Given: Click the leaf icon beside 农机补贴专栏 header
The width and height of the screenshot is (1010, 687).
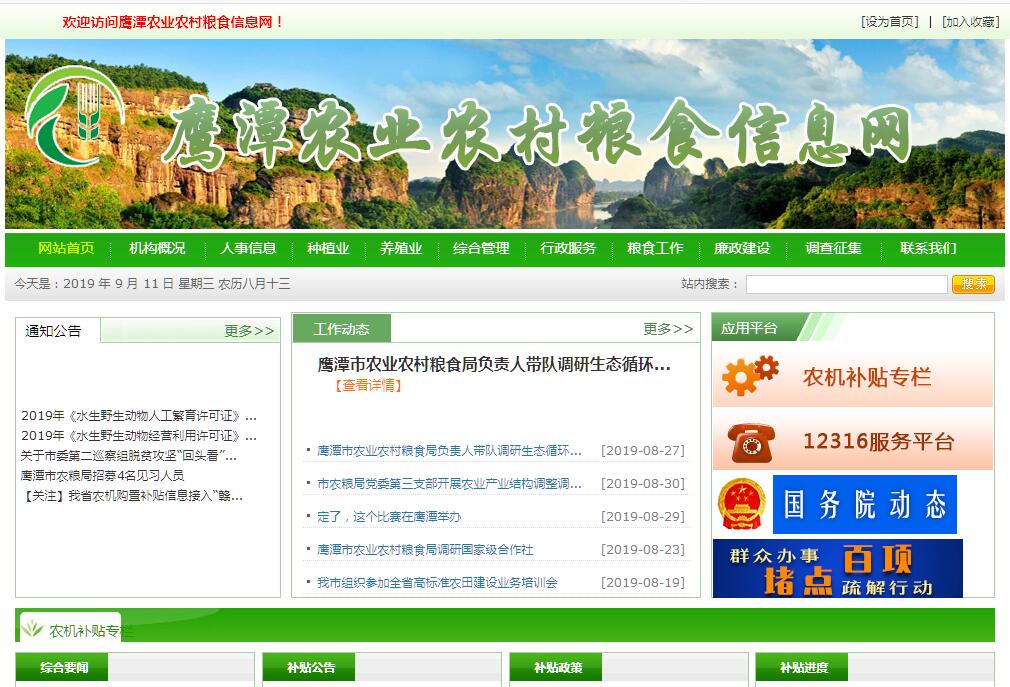Looking at the screenshot, I should (x=33, y=629).
